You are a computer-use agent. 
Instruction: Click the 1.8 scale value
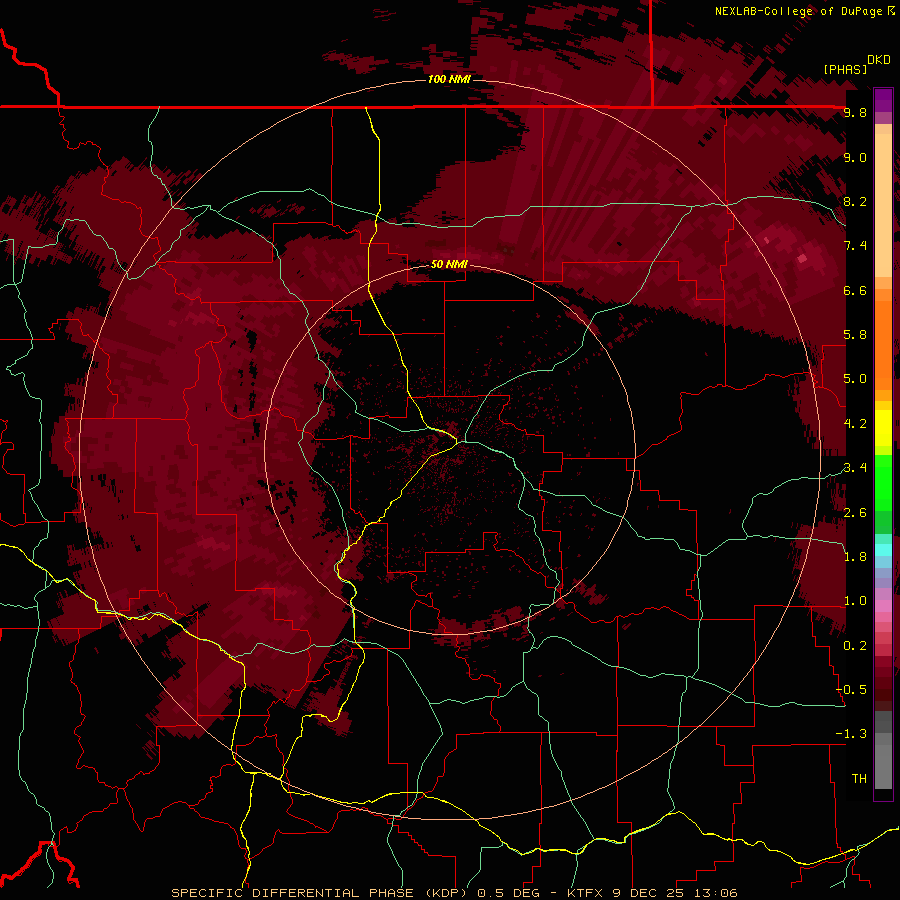click(x=855, y=557)
